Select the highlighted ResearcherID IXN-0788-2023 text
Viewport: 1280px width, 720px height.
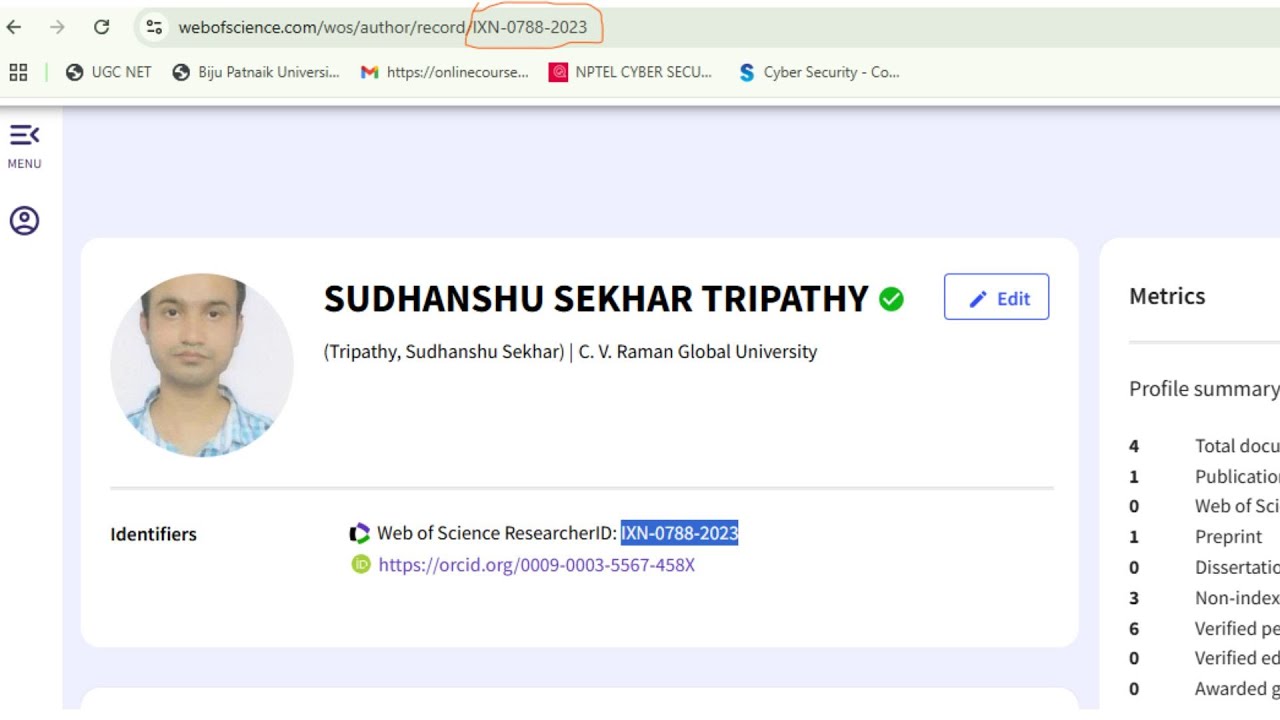pos(679,534)
